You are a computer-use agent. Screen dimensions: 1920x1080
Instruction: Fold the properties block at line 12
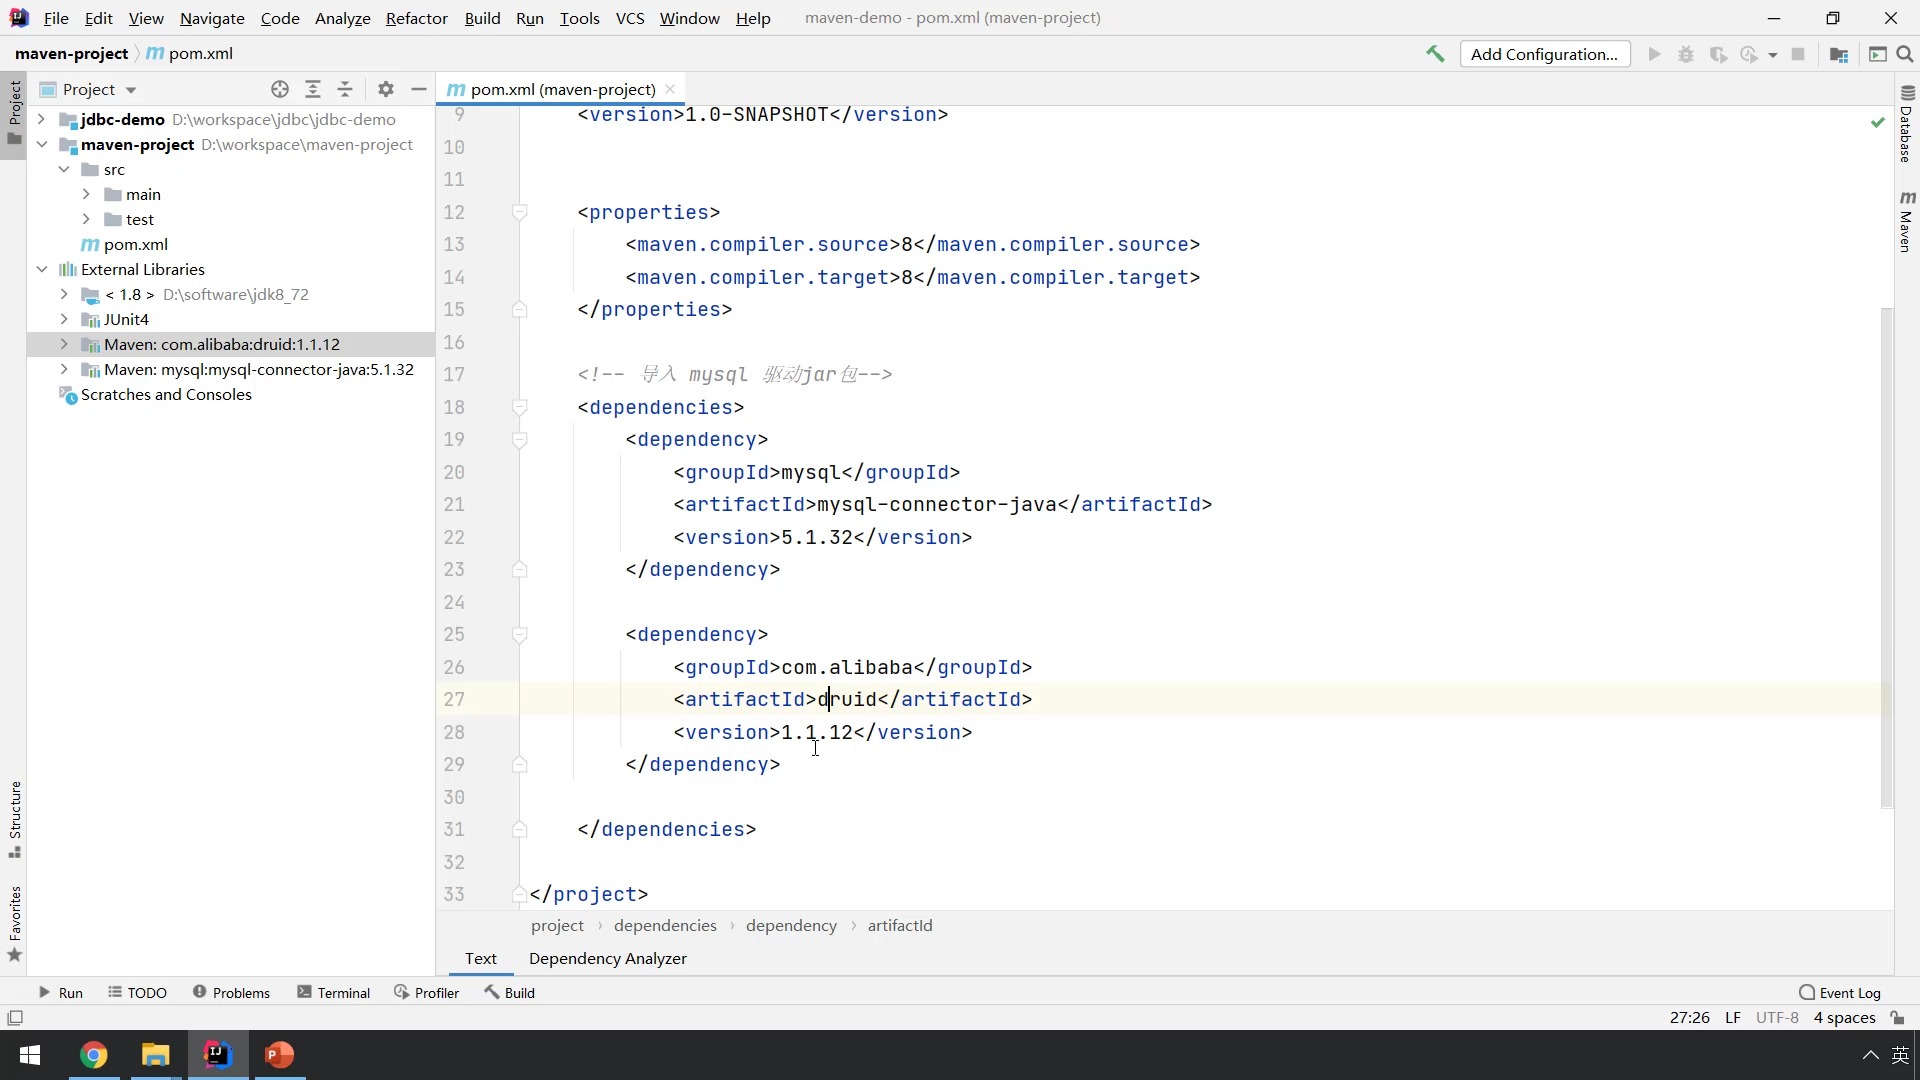click(x=519, y=212)
